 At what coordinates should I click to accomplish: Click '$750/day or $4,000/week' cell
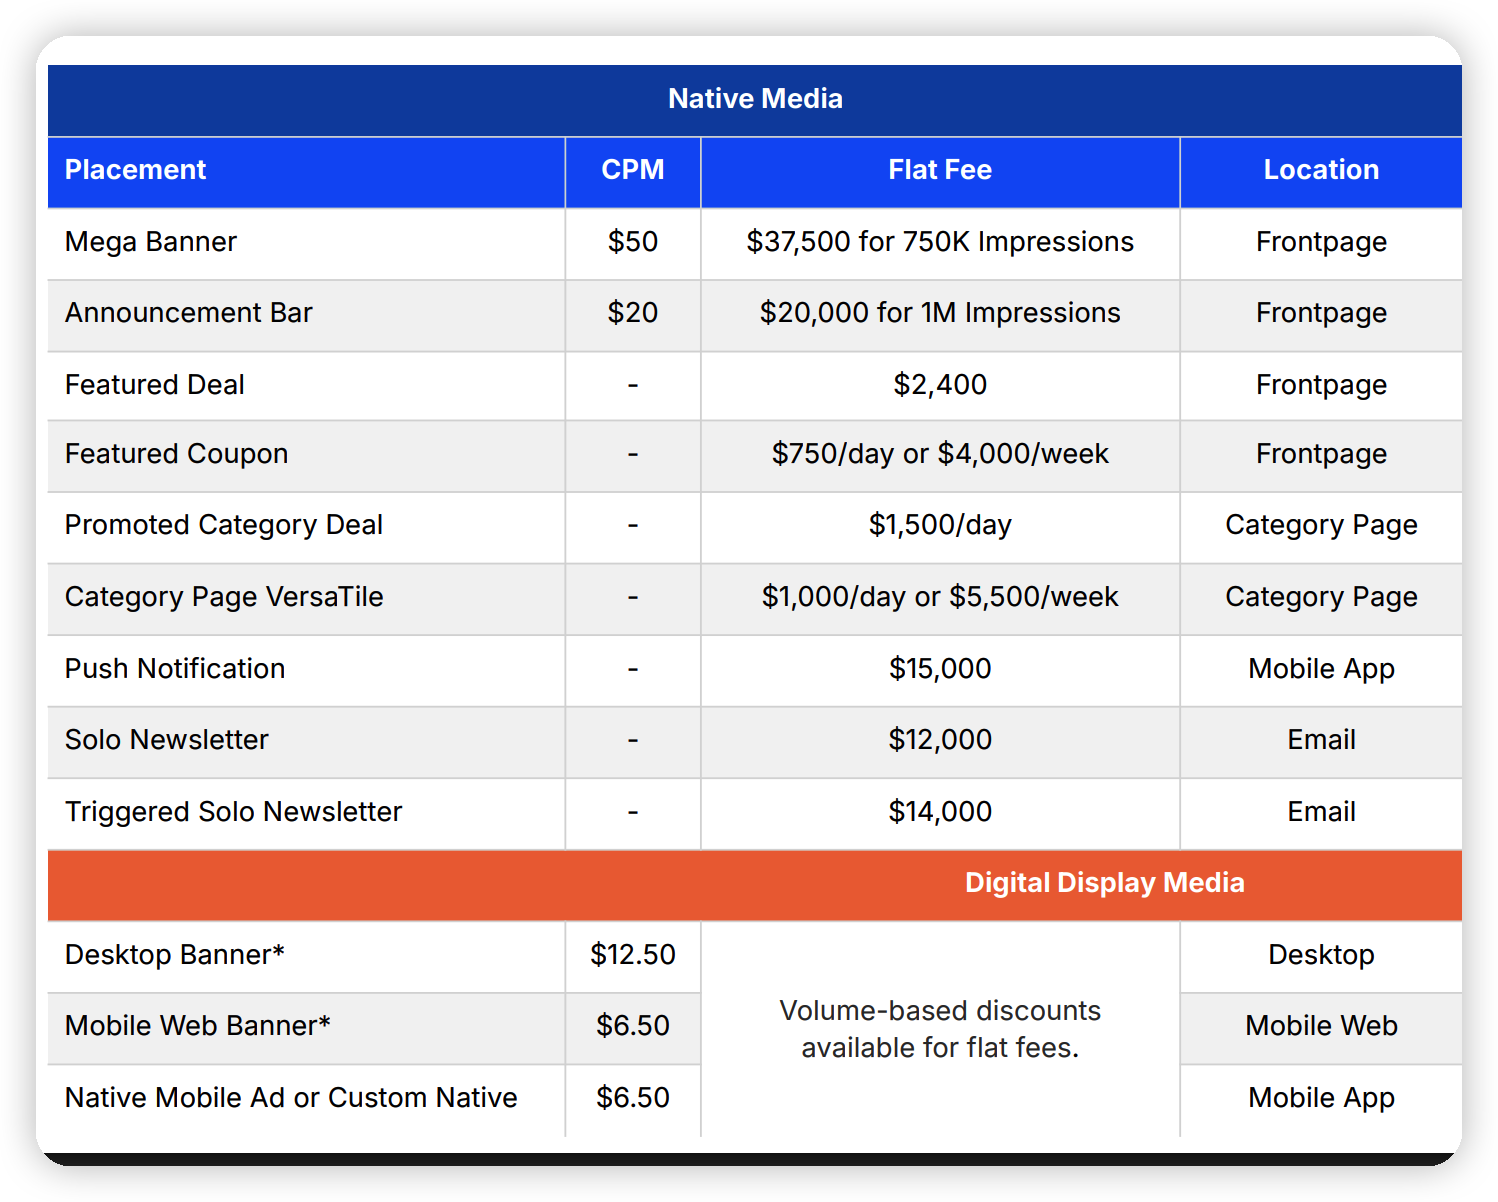[x=940, y=454]
